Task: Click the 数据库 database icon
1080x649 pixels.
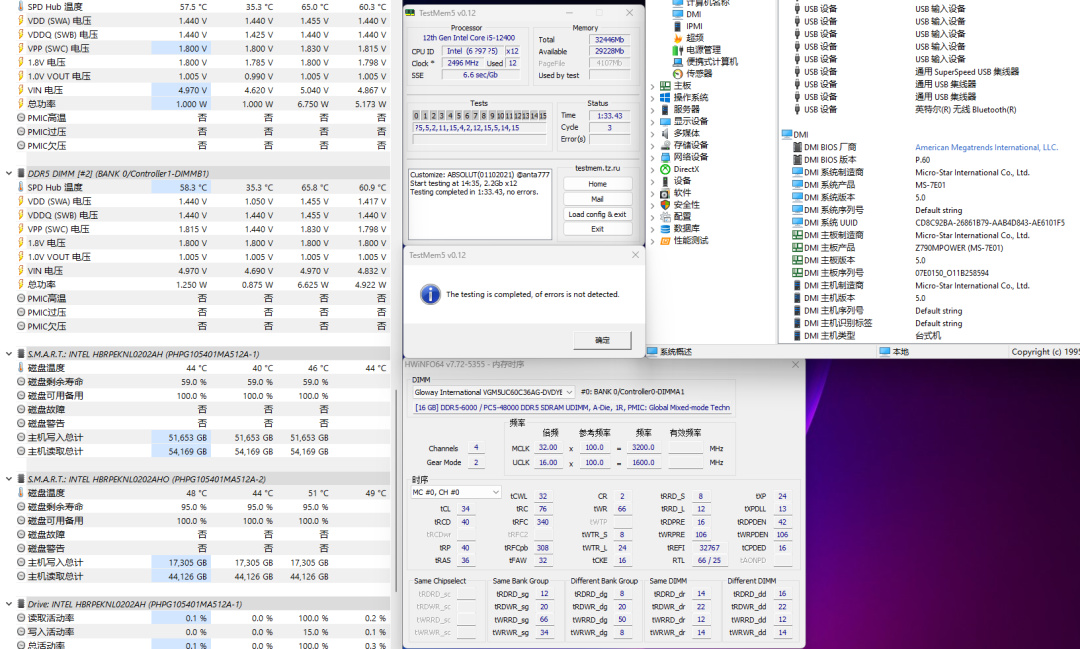Action: tap(665, 228)
